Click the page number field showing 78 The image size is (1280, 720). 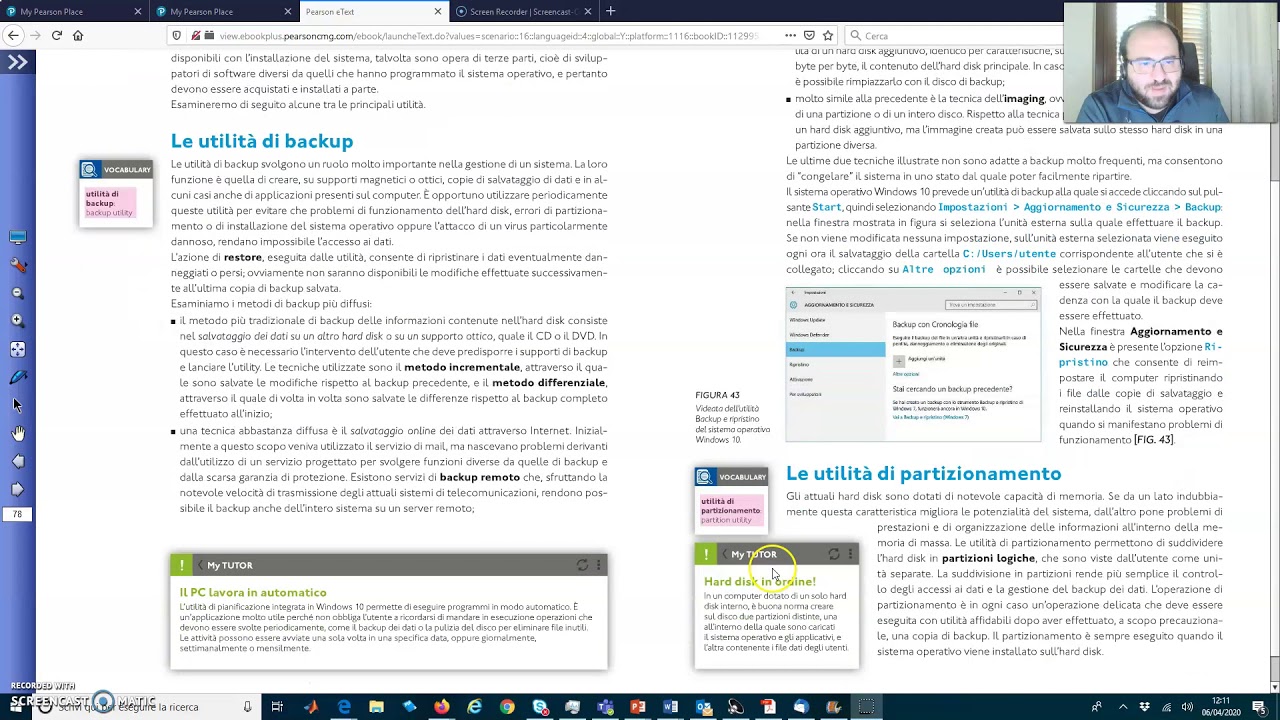(17, 514)
